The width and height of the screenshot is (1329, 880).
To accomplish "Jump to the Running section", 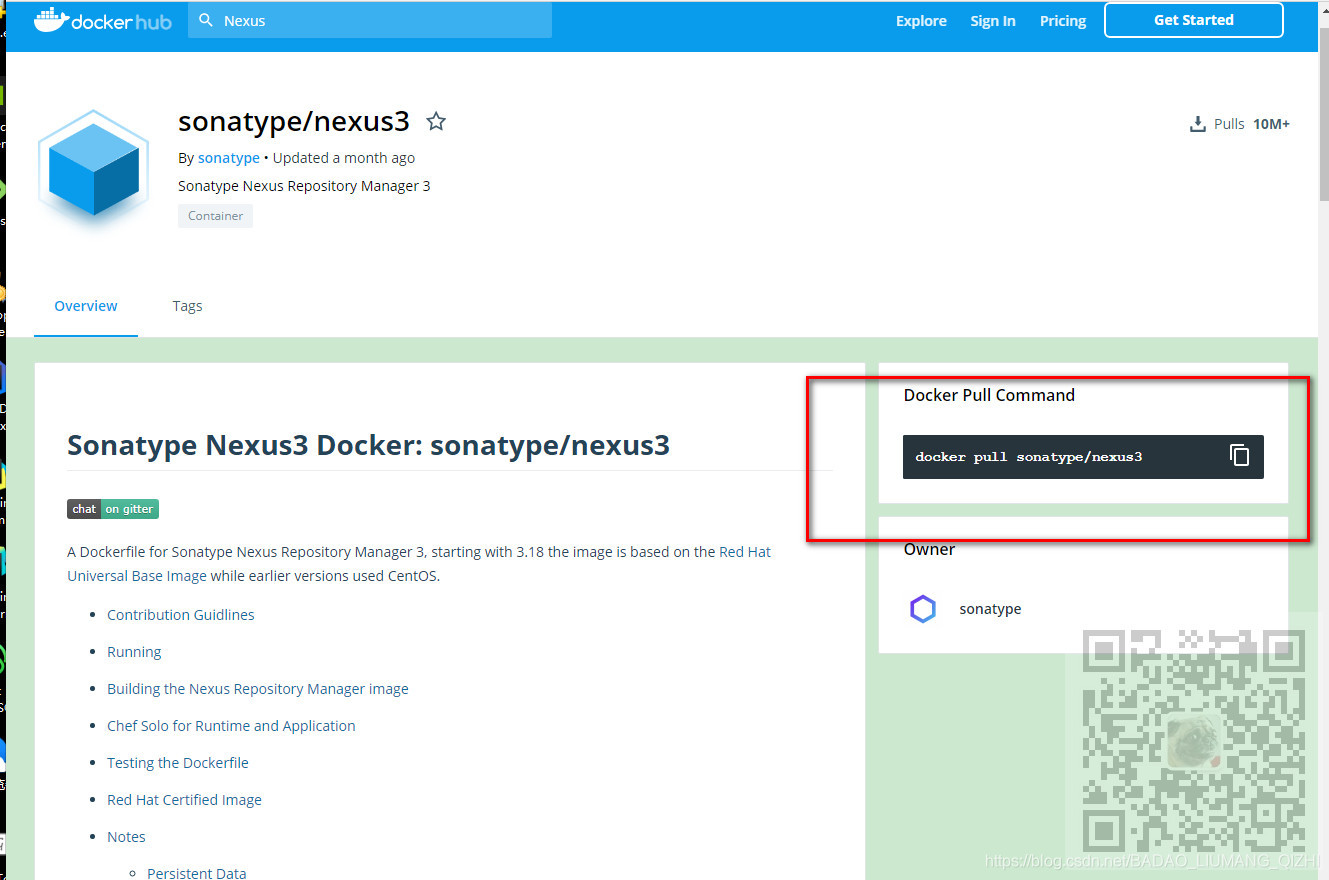I will click(134, 652).
